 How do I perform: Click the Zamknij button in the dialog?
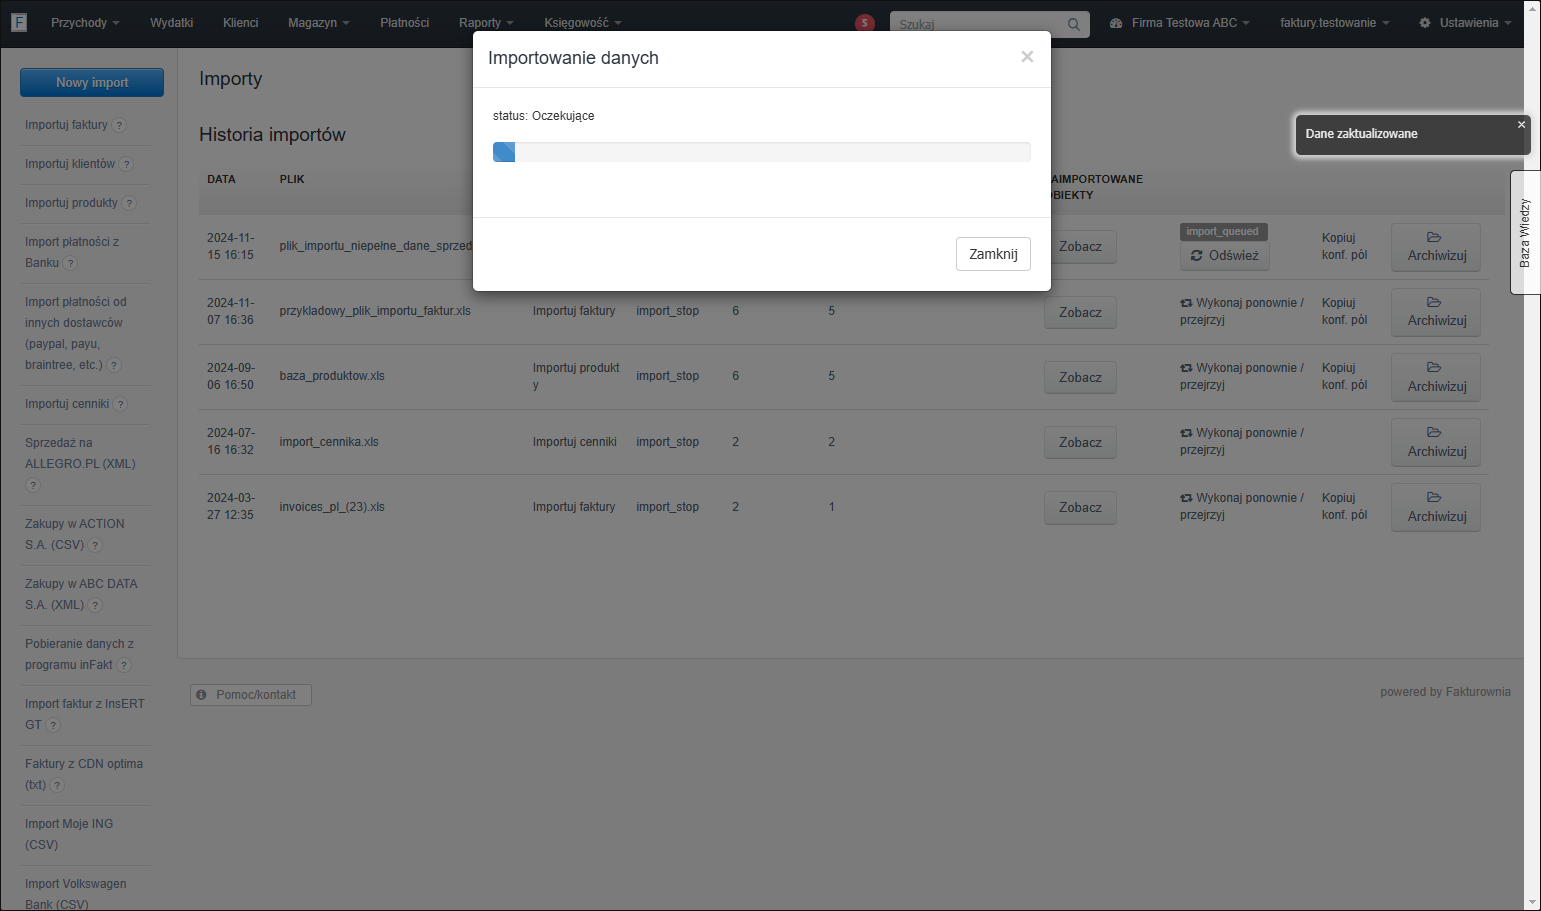pos(993,254)
